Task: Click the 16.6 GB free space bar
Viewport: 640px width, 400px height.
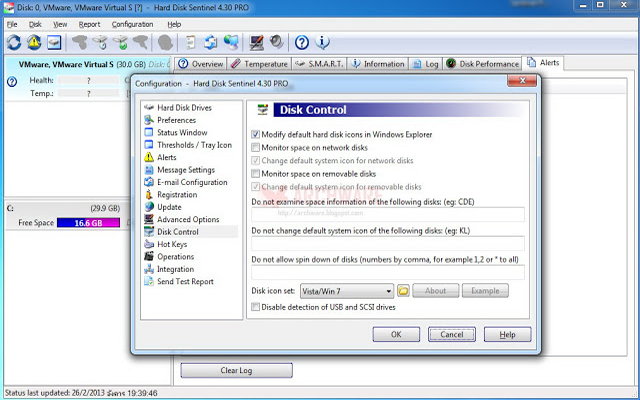Action: [88, 223]
